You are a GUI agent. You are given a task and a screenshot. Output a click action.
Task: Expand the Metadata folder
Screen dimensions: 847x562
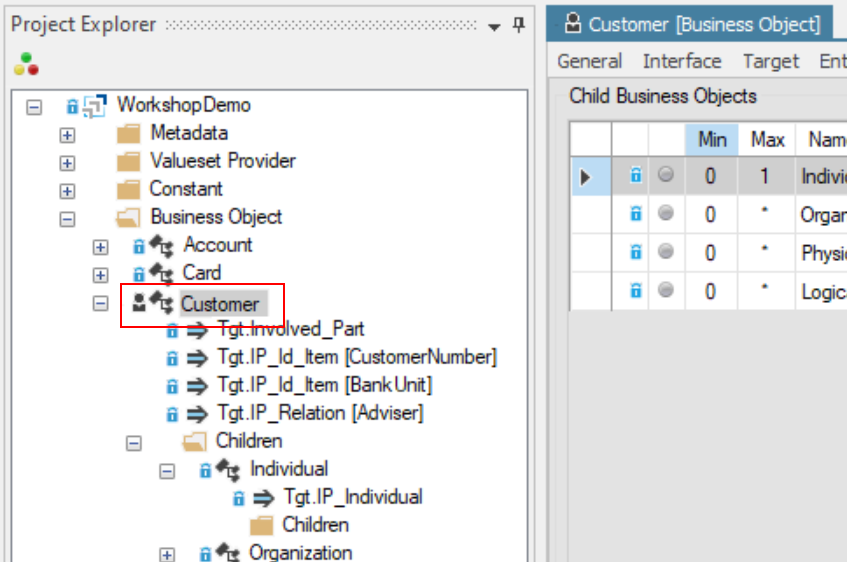click(x=67, y=134)
